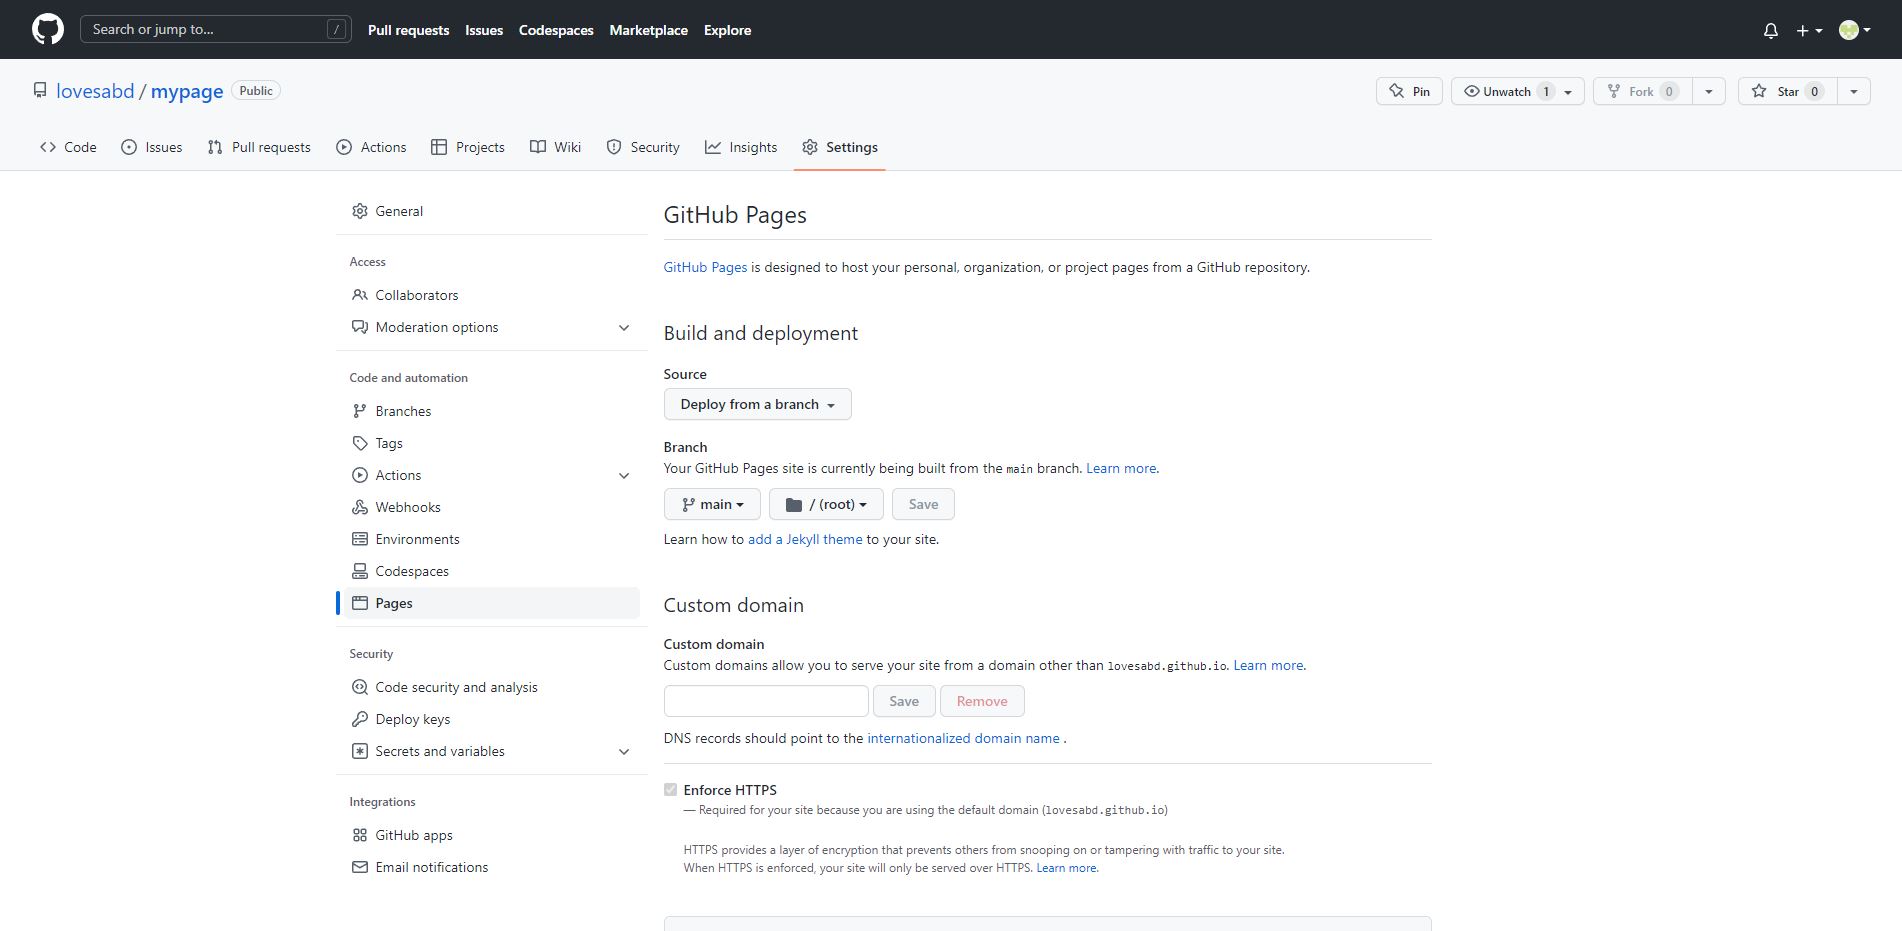1902x931 pixels.
Task: Open Learn more link about the main branch
Action: tap(1121, 468)
